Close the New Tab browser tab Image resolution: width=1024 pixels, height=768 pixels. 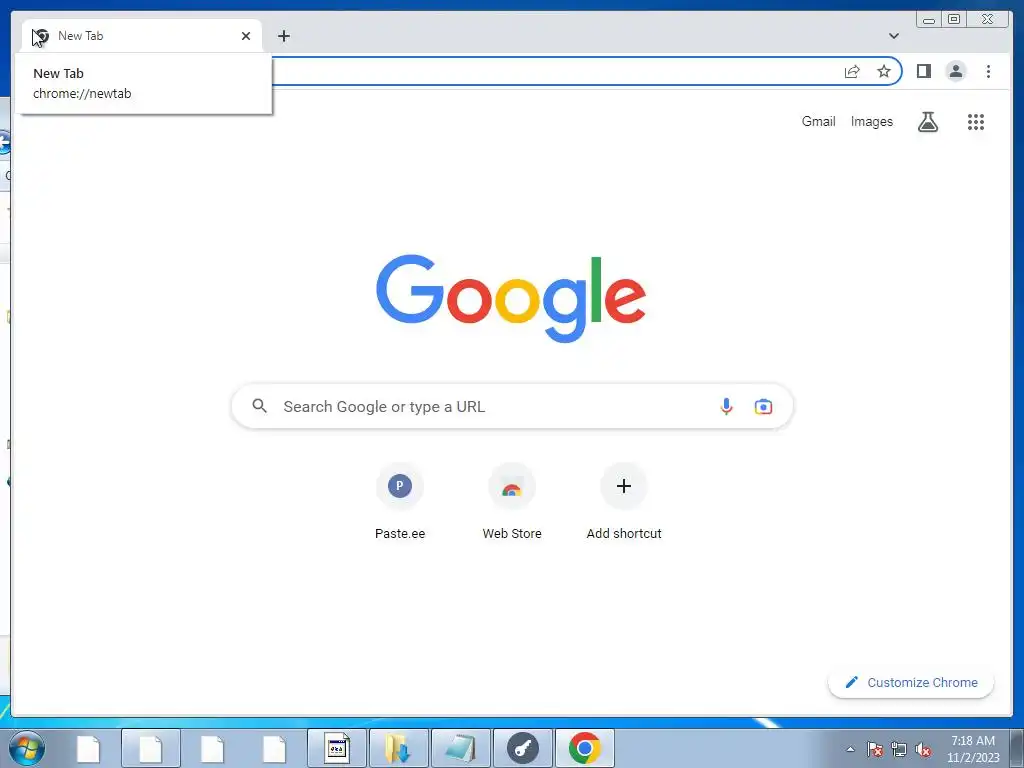click(246, 36)
